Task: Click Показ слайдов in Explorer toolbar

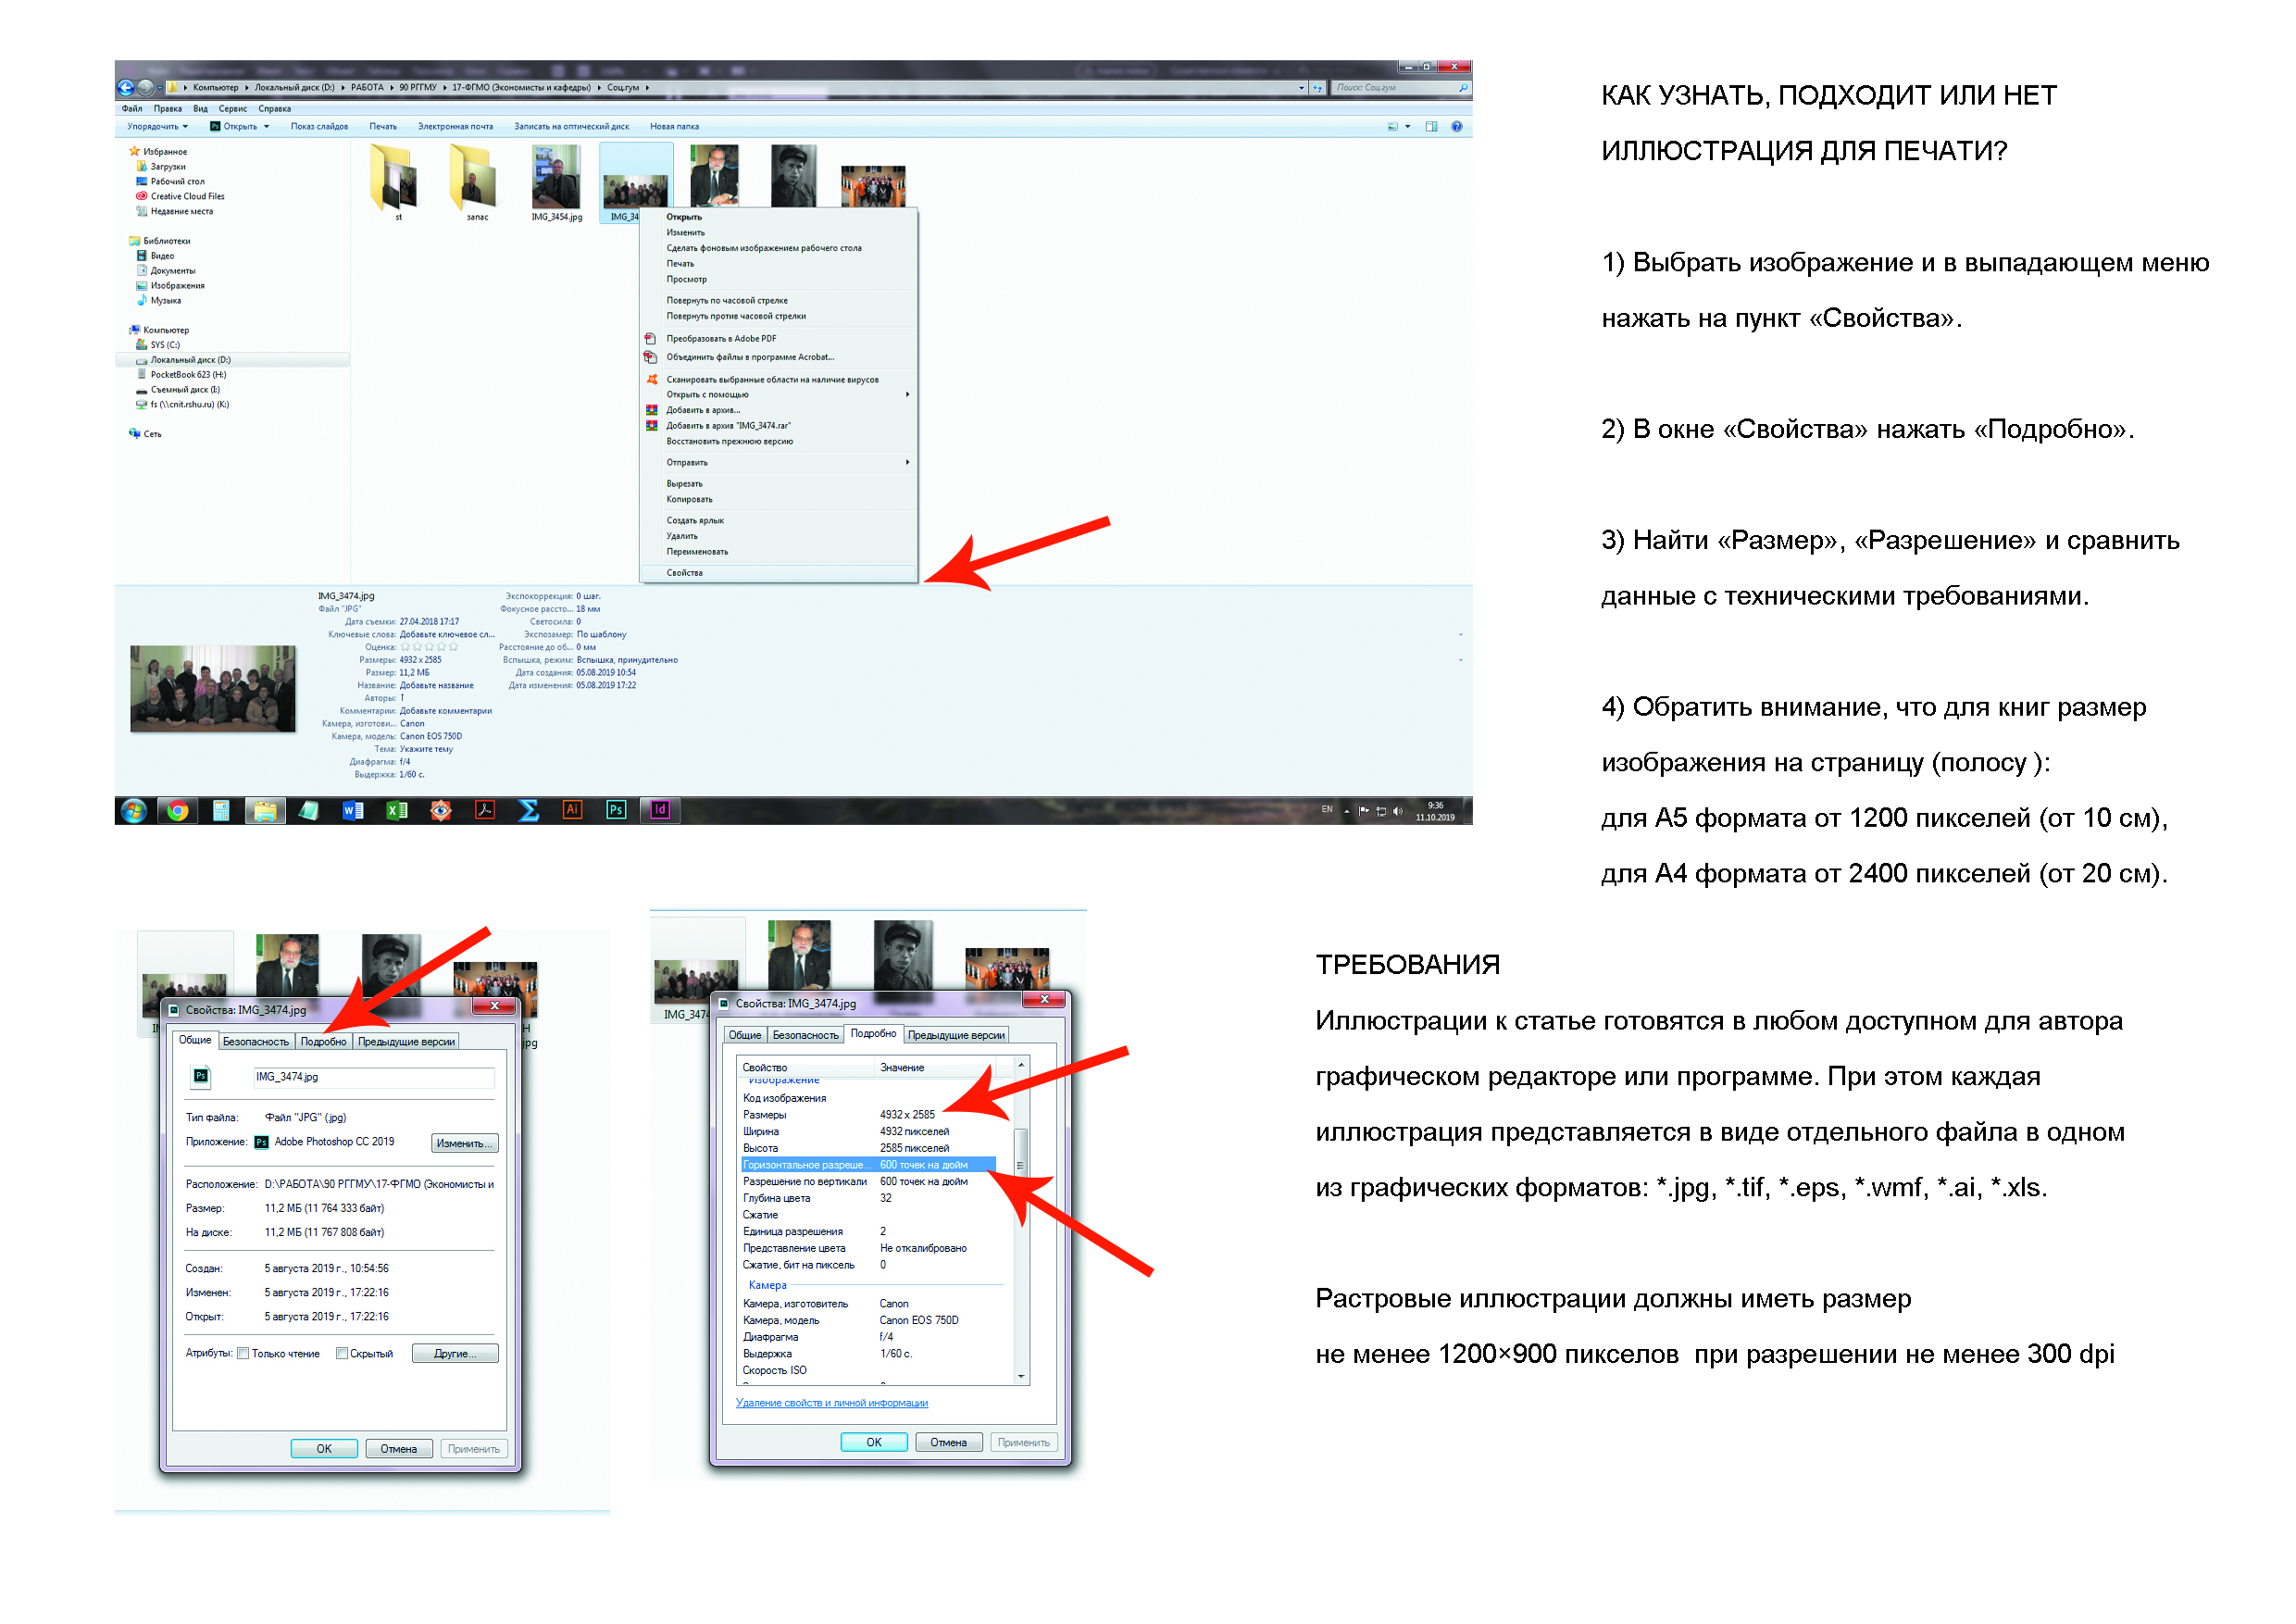Action: [x=319, y=127]
